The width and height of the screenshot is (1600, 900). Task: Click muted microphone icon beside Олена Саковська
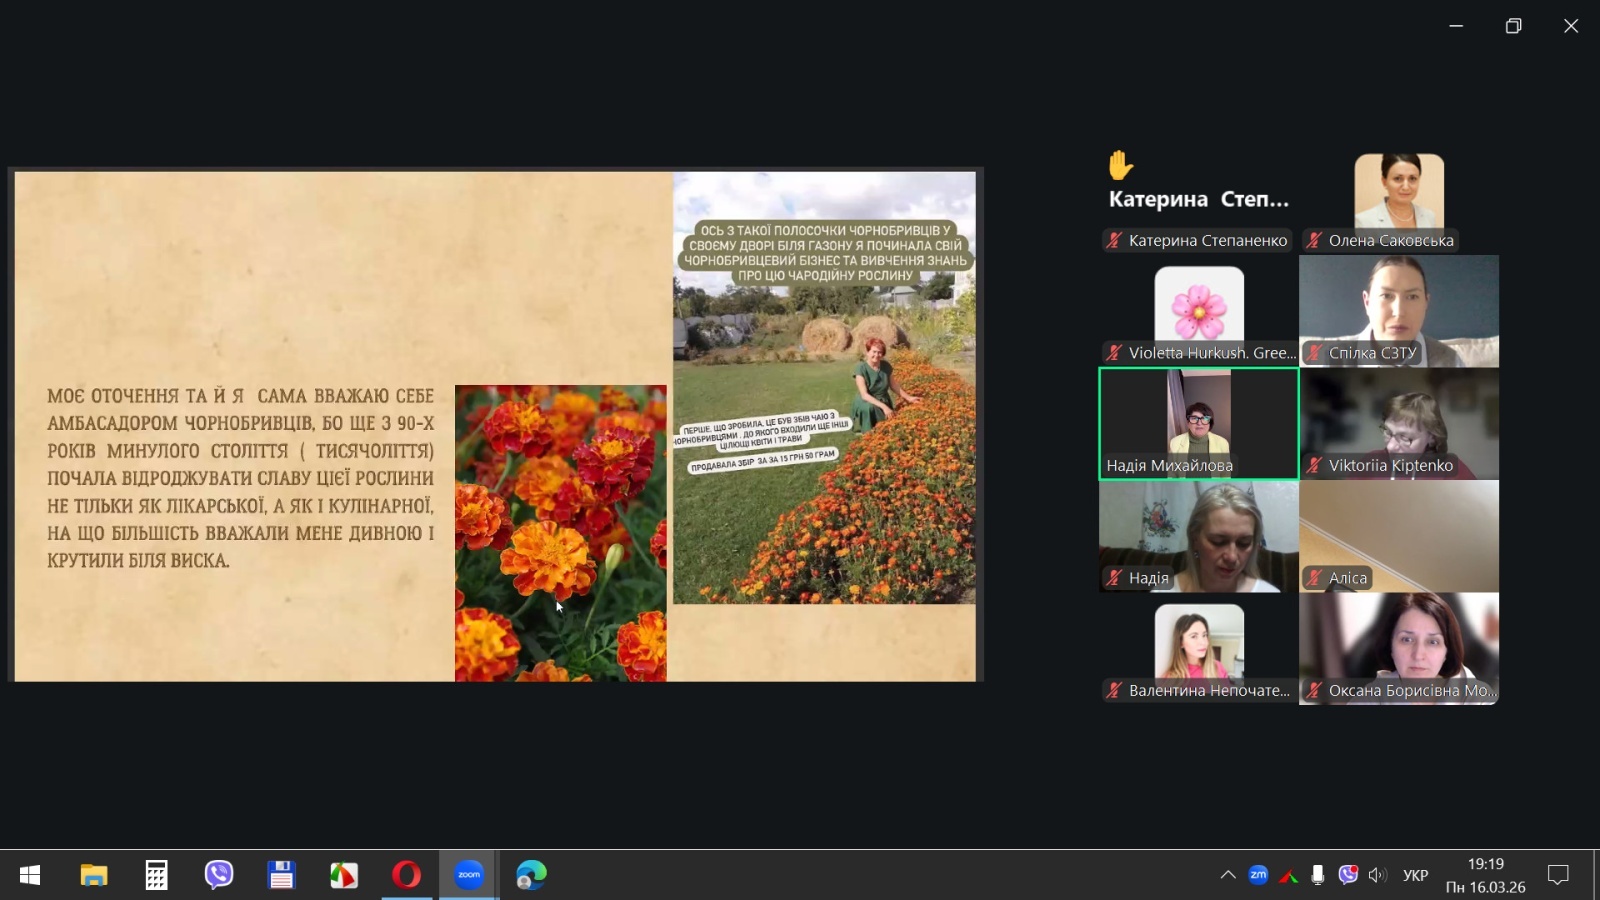pyautogui.click(x=1315, y=240)
